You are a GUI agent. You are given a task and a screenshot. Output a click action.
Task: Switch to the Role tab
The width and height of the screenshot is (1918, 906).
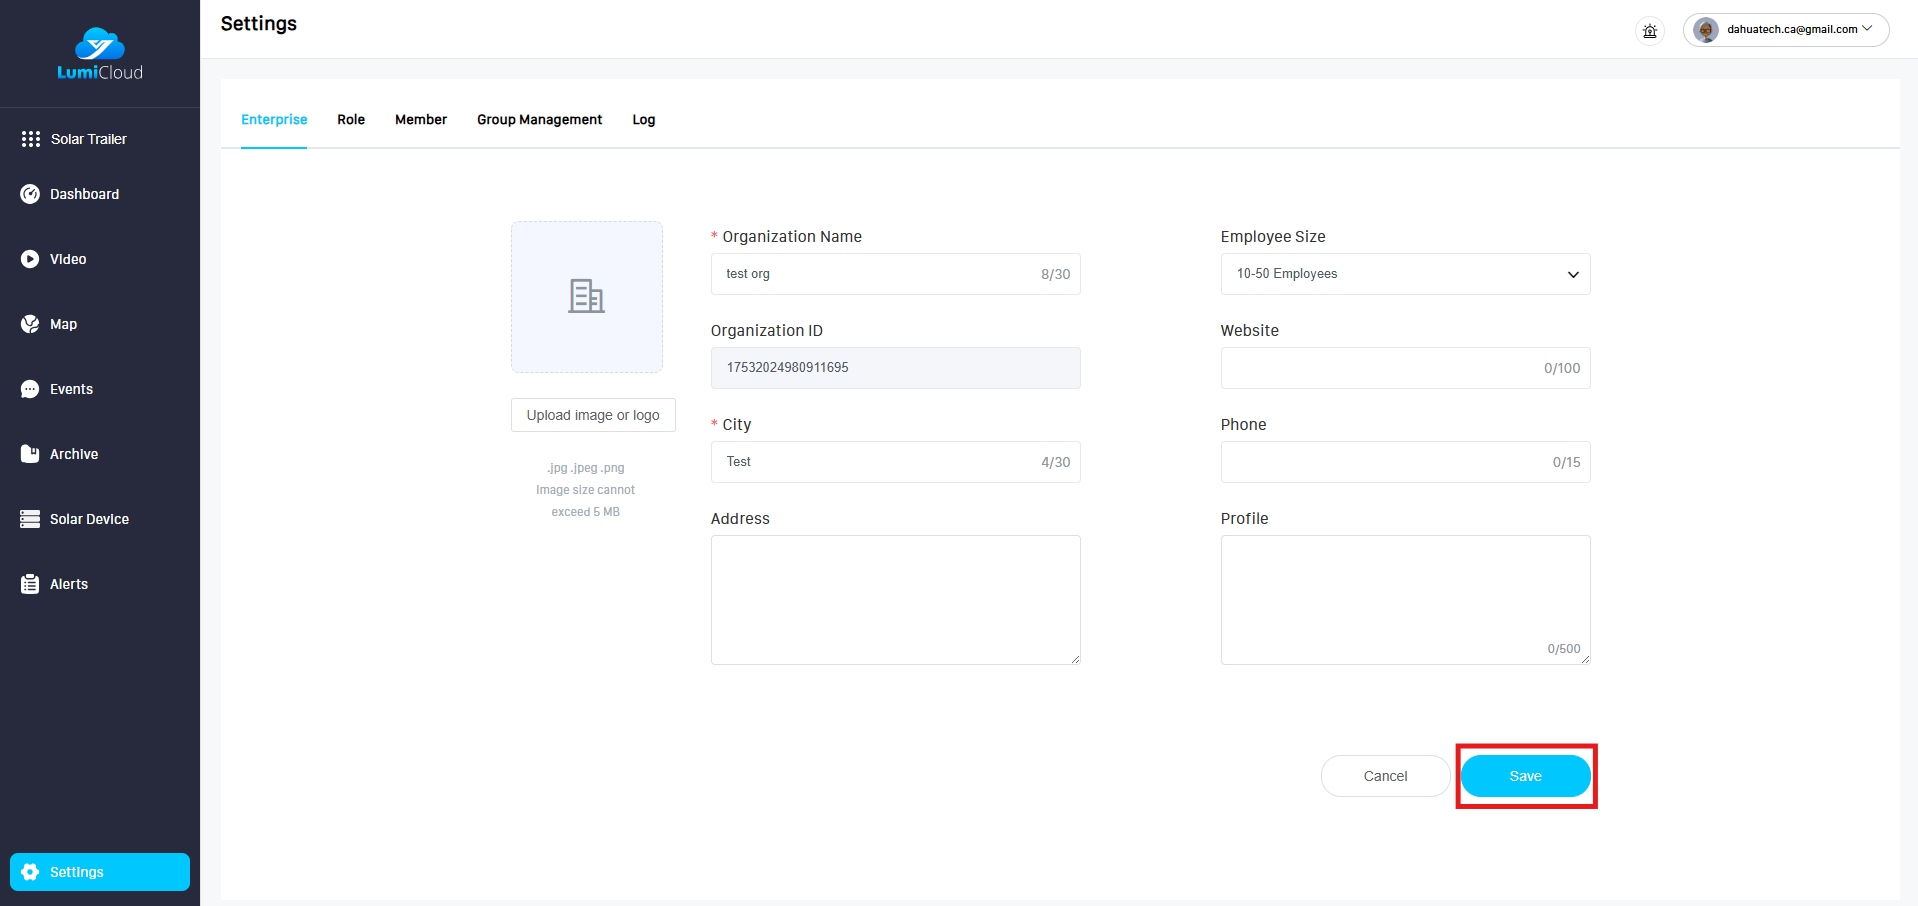click(351, 120)
